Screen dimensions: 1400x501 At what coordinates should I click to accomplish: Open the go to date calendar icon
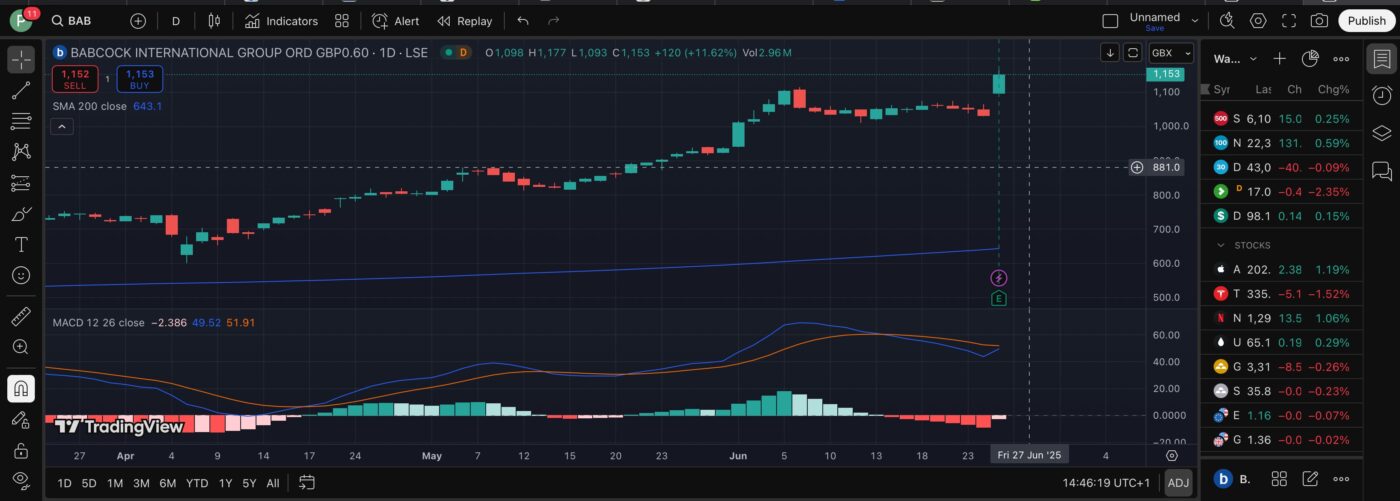307,483
